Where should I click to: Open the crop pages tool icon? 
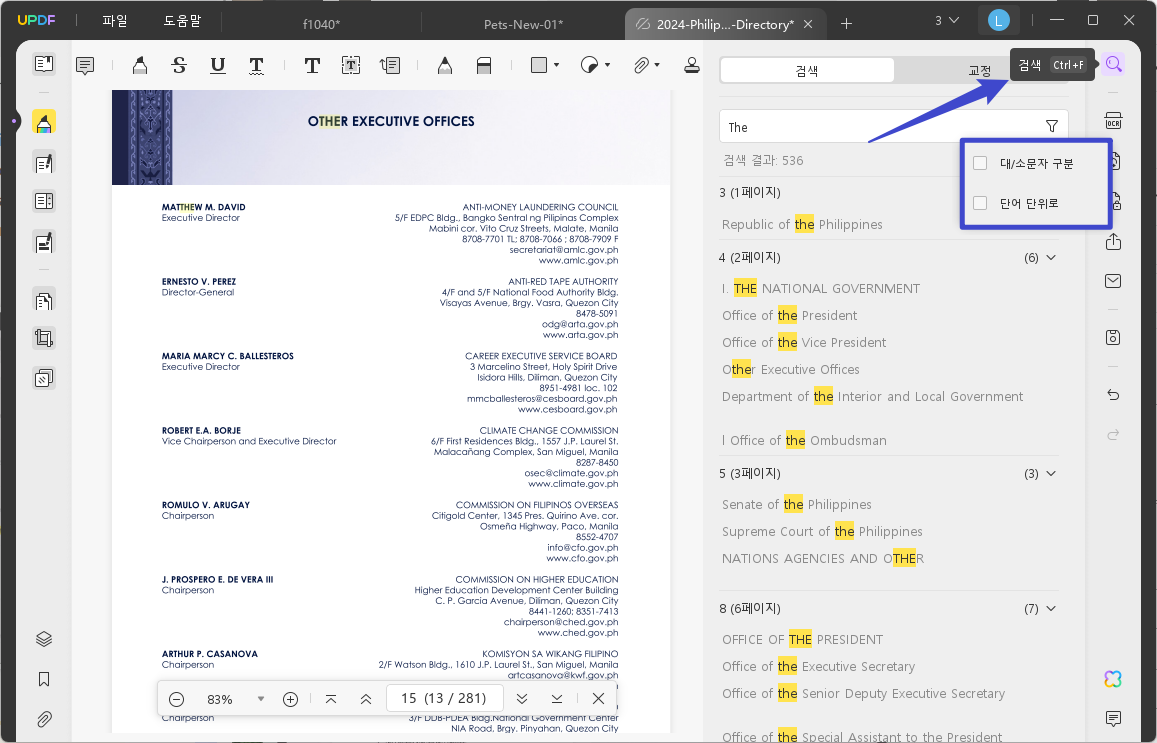point(44,339)
